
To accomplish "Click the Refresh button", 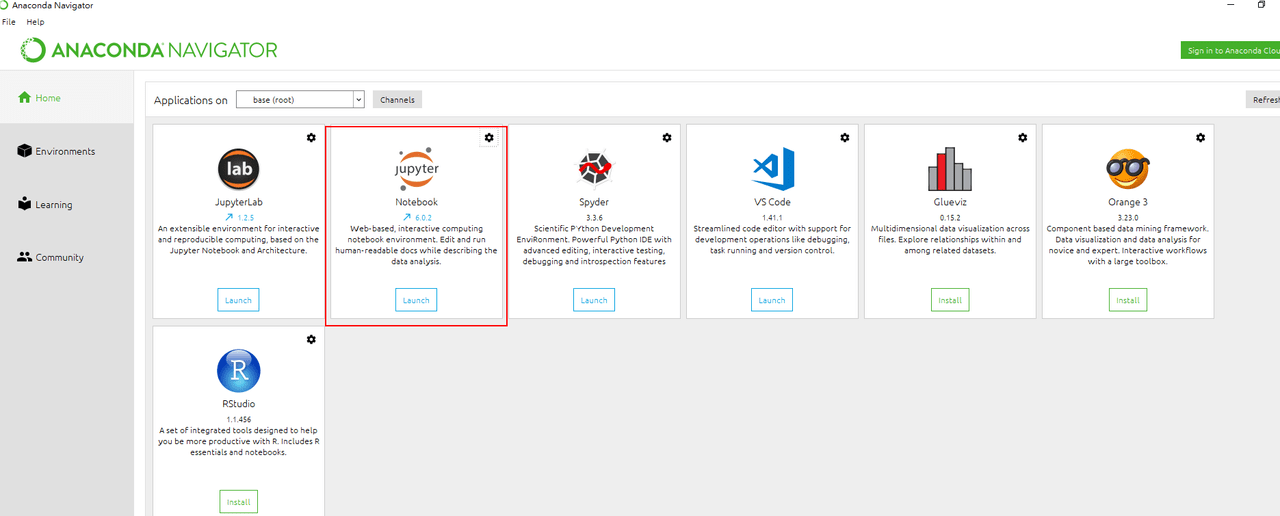I will (x=1263, y=99).
